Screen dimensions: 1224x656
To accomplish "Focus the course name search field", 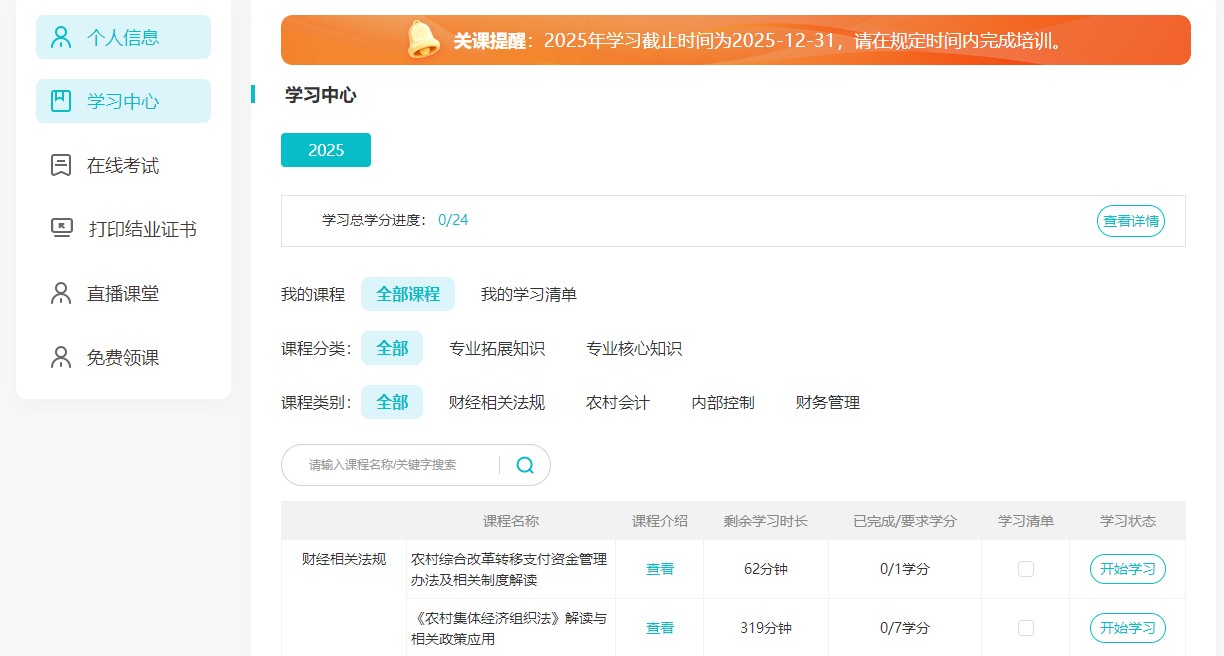I will coord(395,465).
